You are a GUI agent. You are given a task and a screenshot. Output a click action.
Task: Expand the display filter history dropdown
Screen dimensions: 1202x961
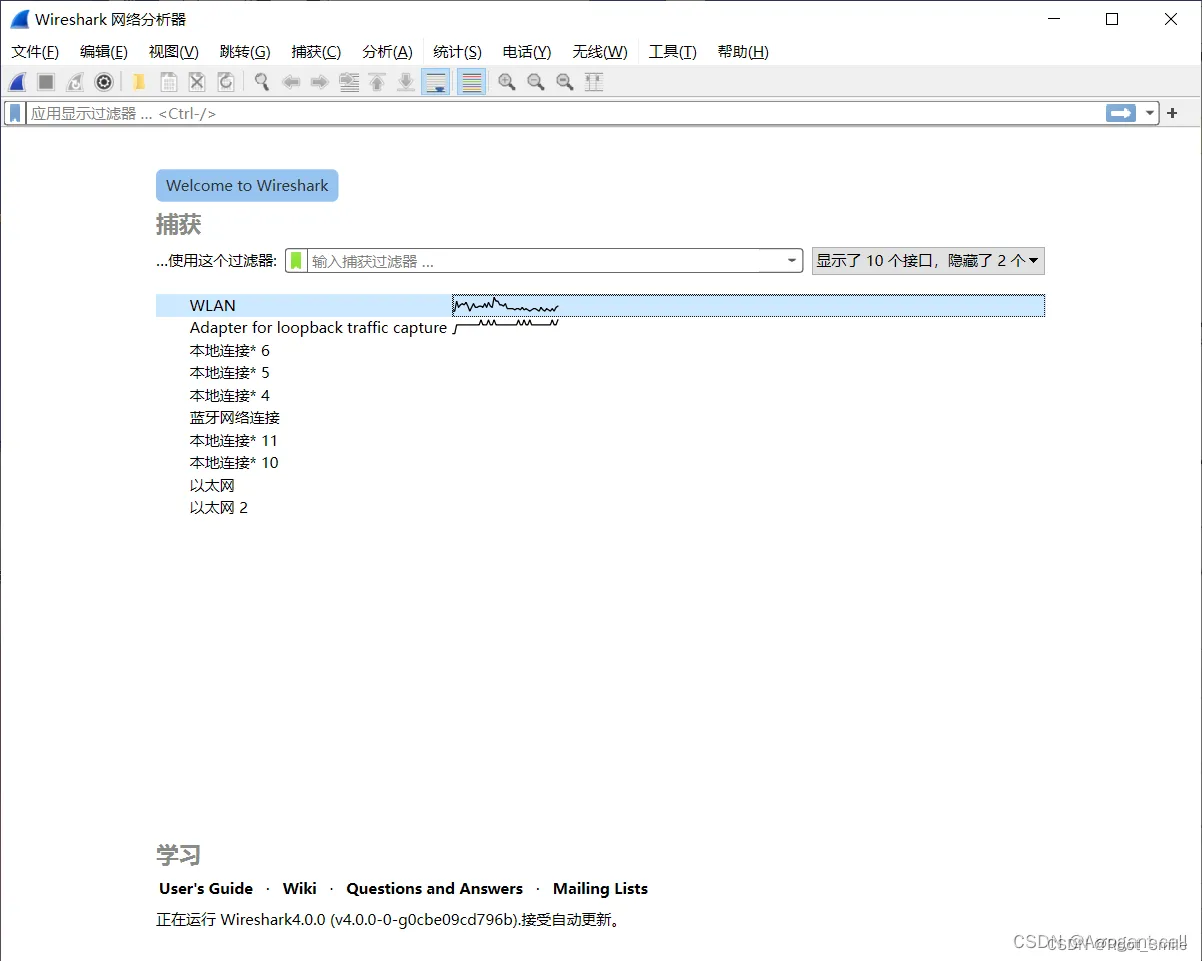click(x=1150, y=113)
